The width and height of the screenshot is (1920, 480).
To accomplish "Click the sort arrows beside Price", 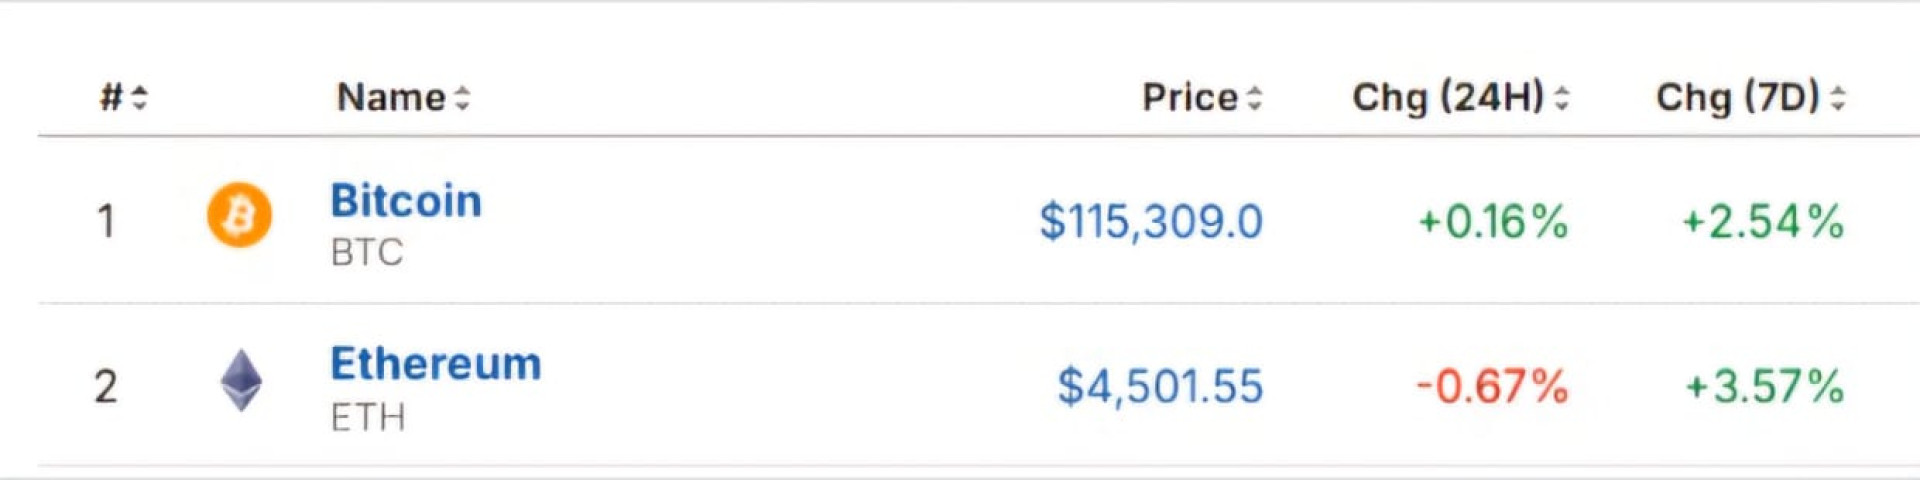I will point(1254,98).
